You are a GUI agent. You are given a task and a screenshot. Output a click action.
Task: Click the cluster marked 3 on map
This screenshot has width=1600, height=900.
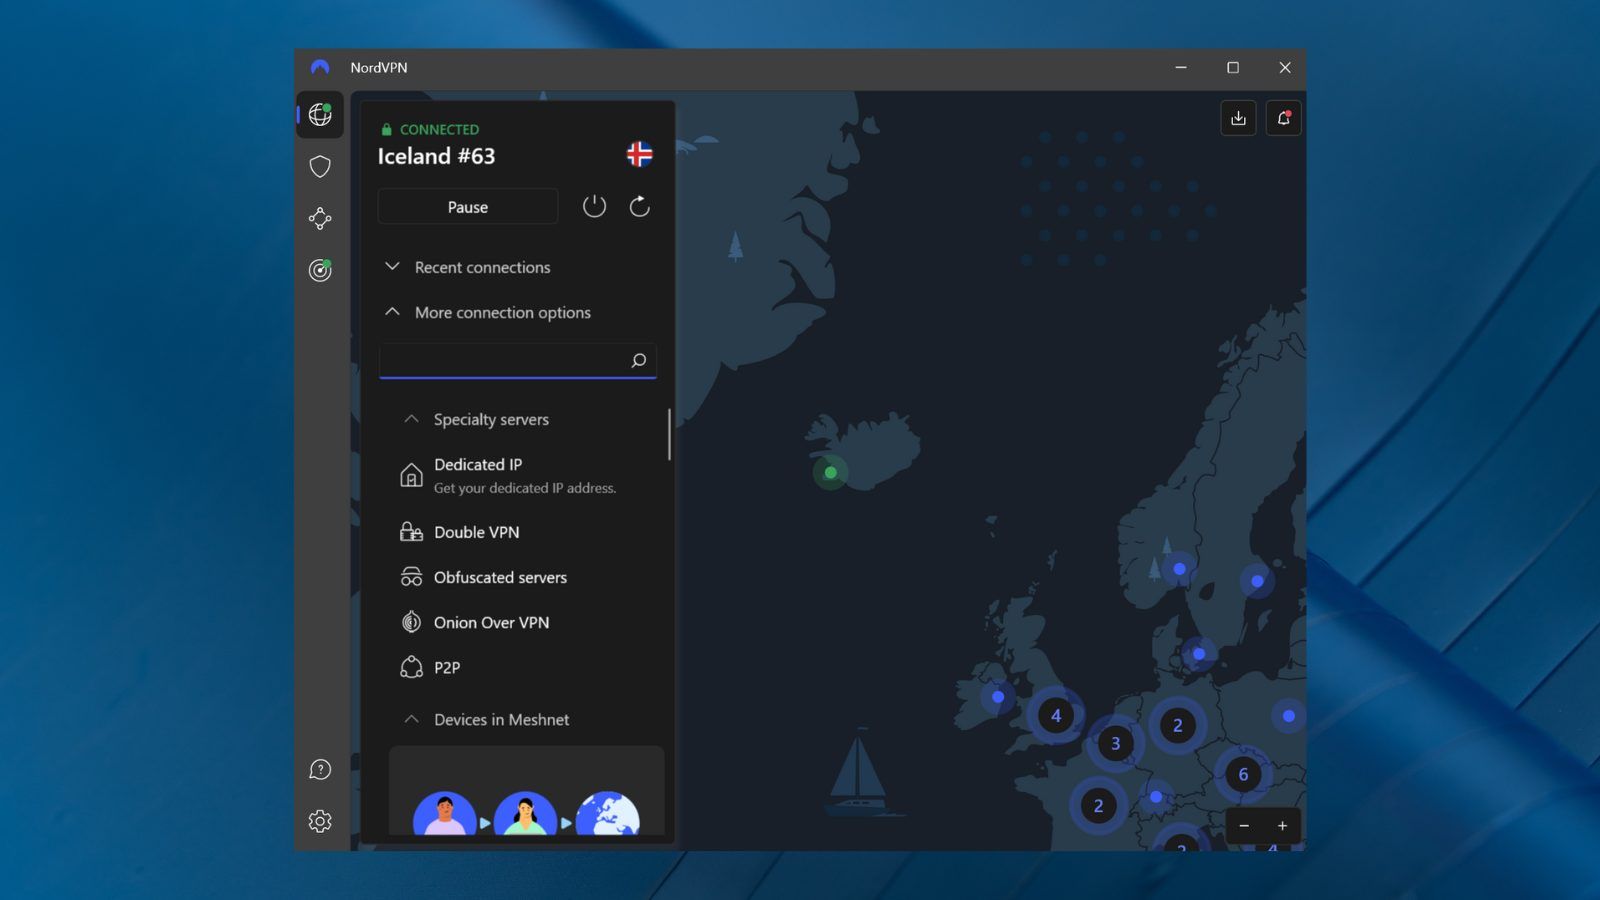pyautogui.click(x=1115, y=743)
